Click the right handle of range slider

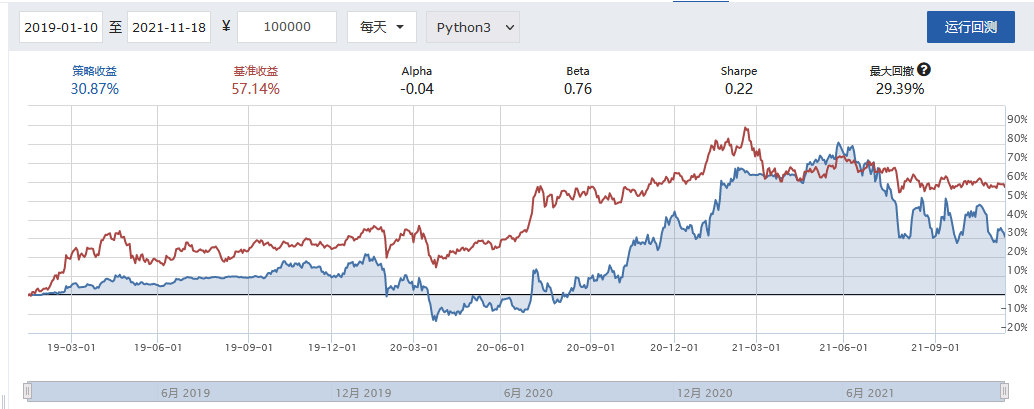1004,390
